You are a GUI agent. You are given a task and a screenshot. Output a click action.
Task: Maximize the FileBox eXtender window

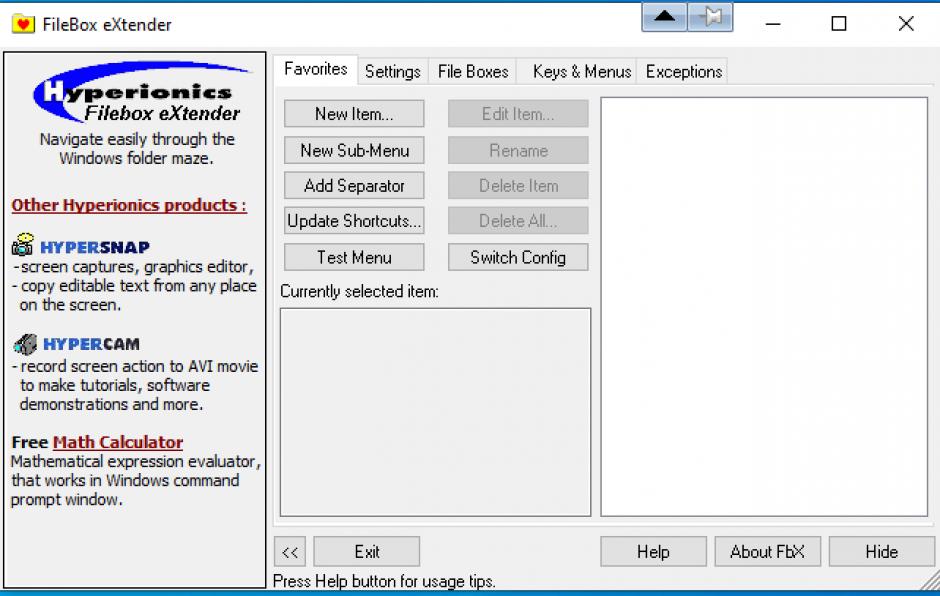pyautogui.click(x=839, y=24)
